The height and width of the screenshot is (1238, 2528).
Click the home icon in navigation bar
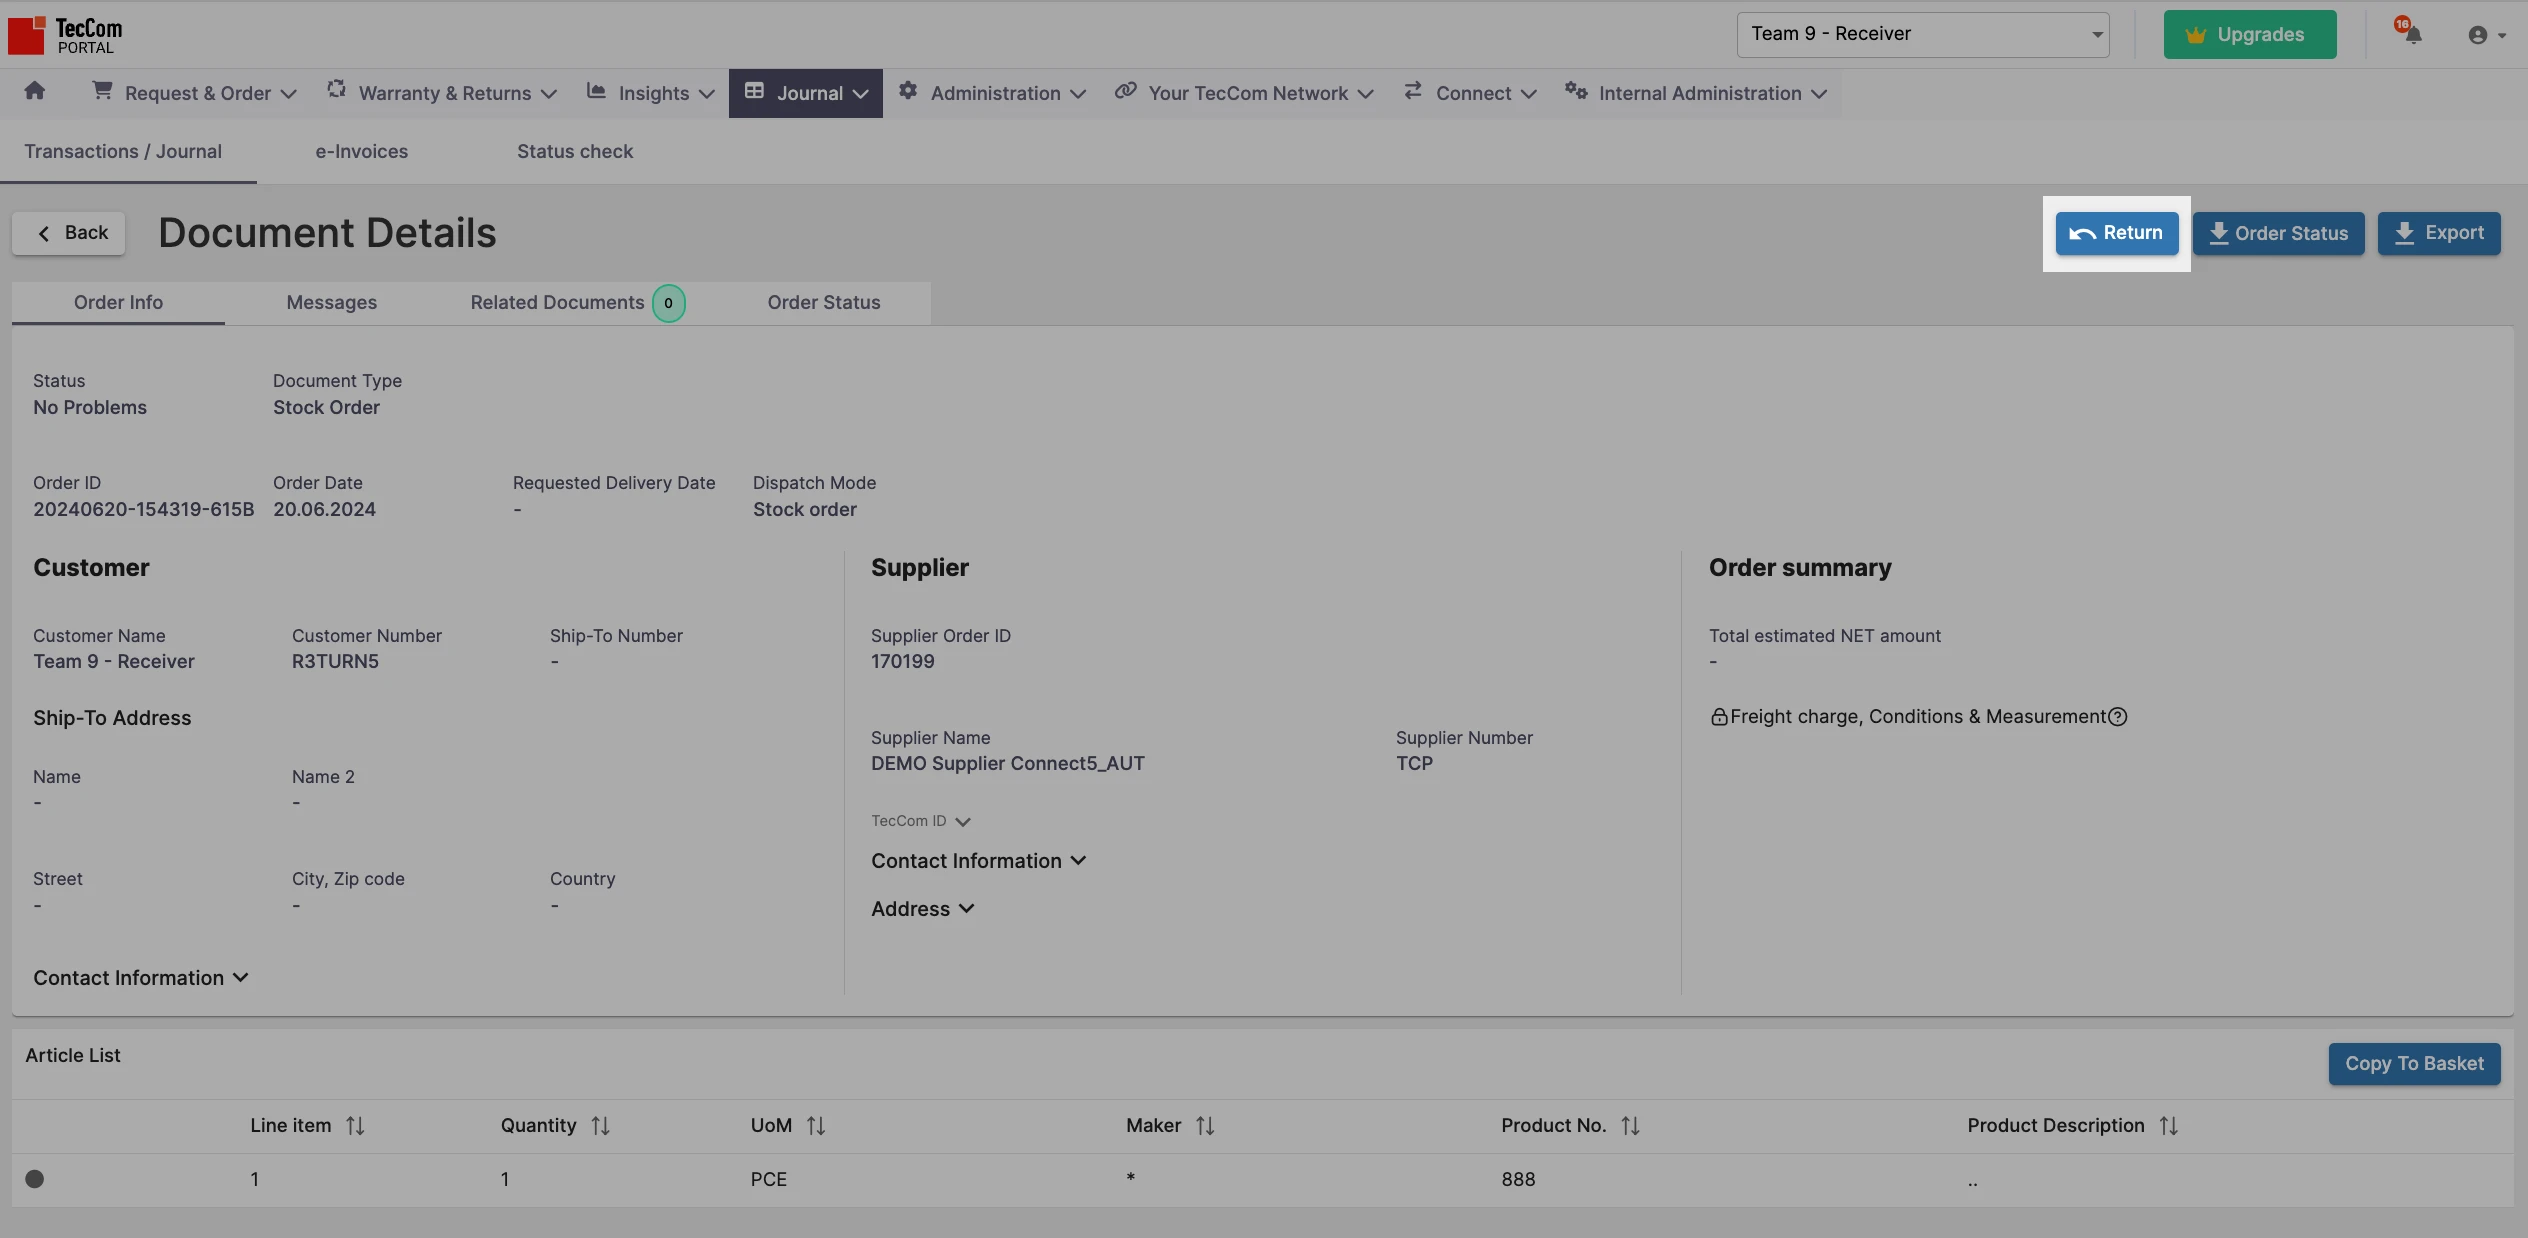(35, 92)
